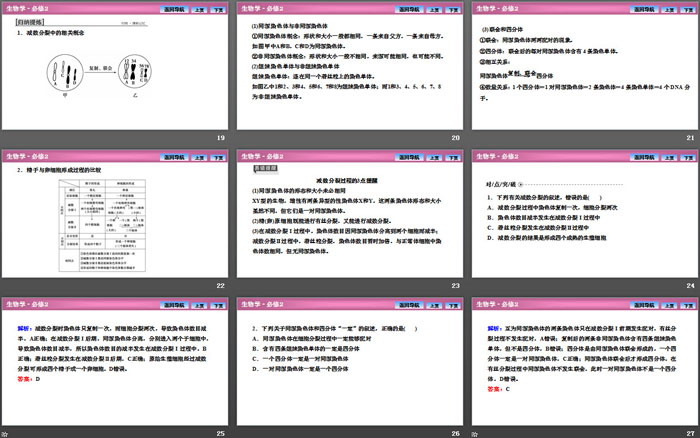Open slide 20 thumbnail
Screen dimensions: 700x438
(349, 75)
